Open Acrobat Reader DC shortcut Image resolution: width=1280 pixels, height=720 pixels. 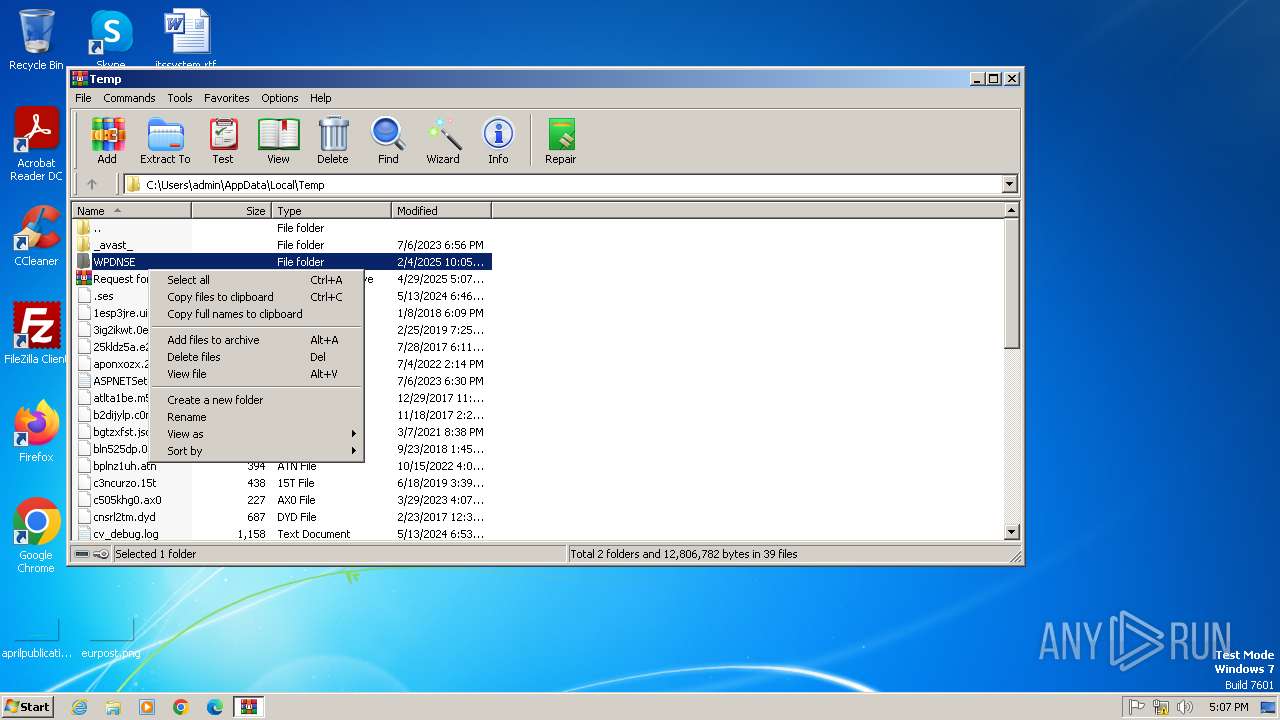pyautogui.click(x=36, y=144)
